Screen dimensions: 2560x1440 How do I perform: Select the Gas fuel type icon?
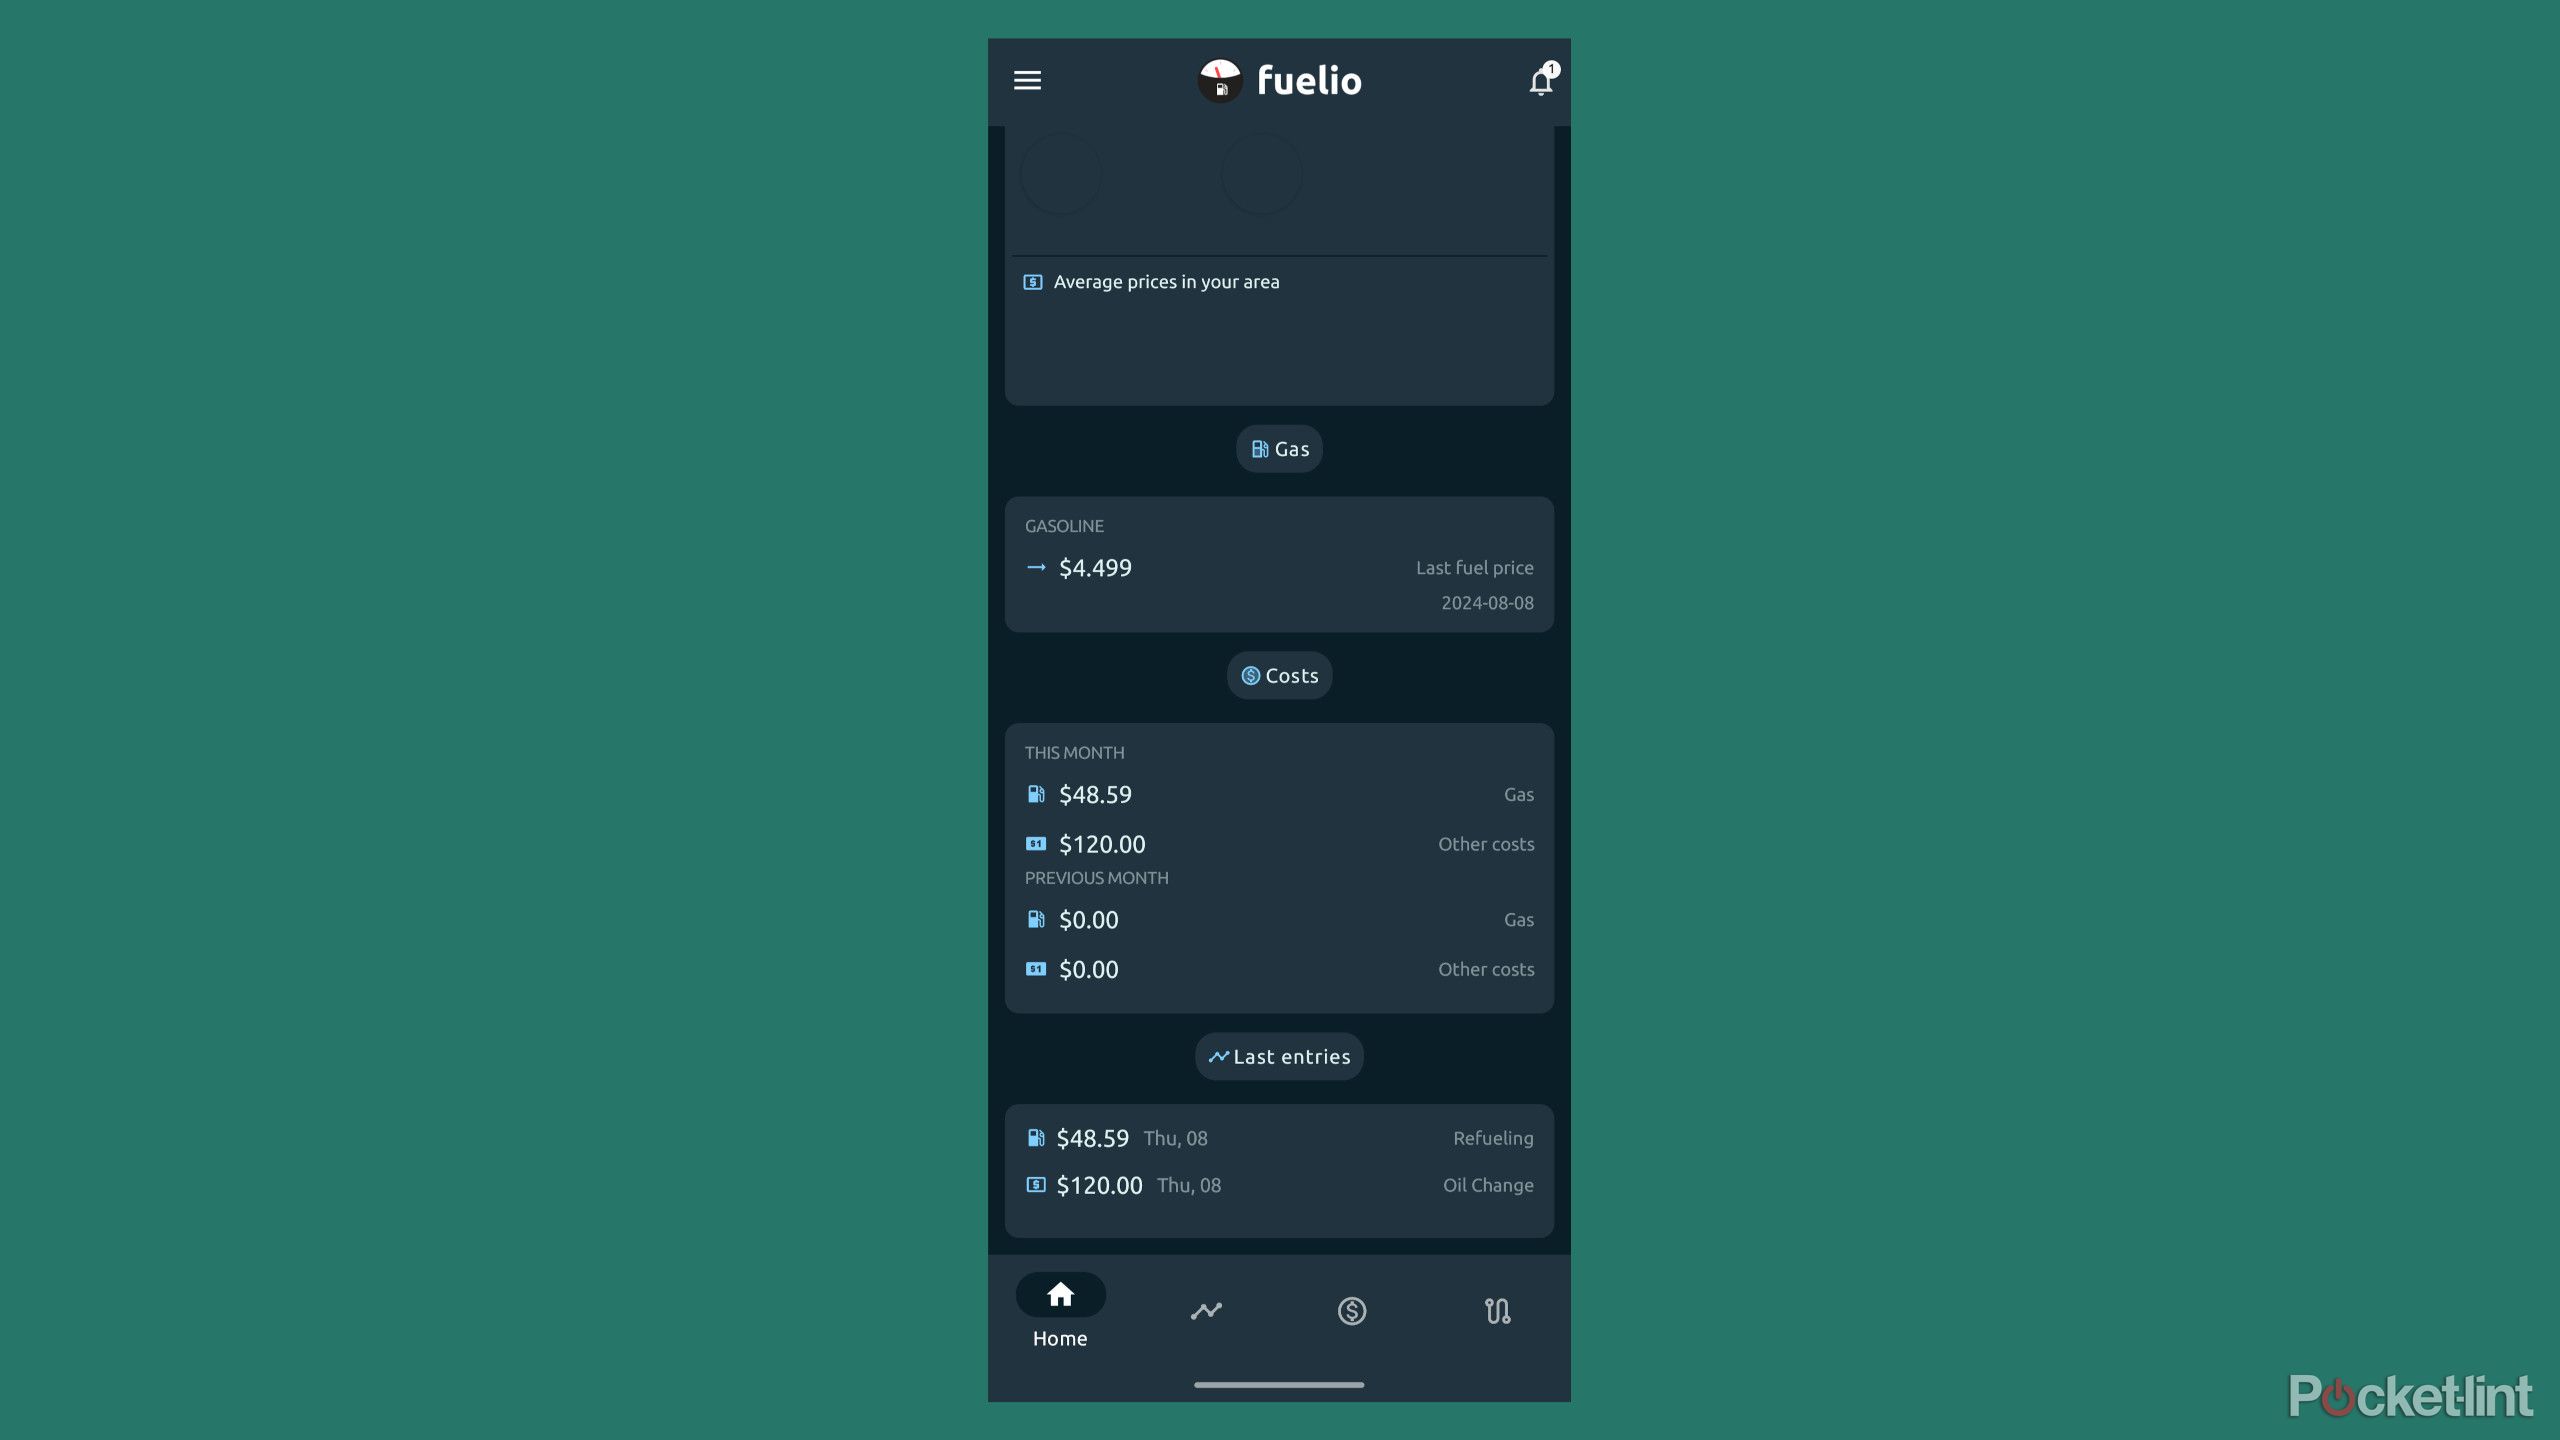tap(1261, 448)
